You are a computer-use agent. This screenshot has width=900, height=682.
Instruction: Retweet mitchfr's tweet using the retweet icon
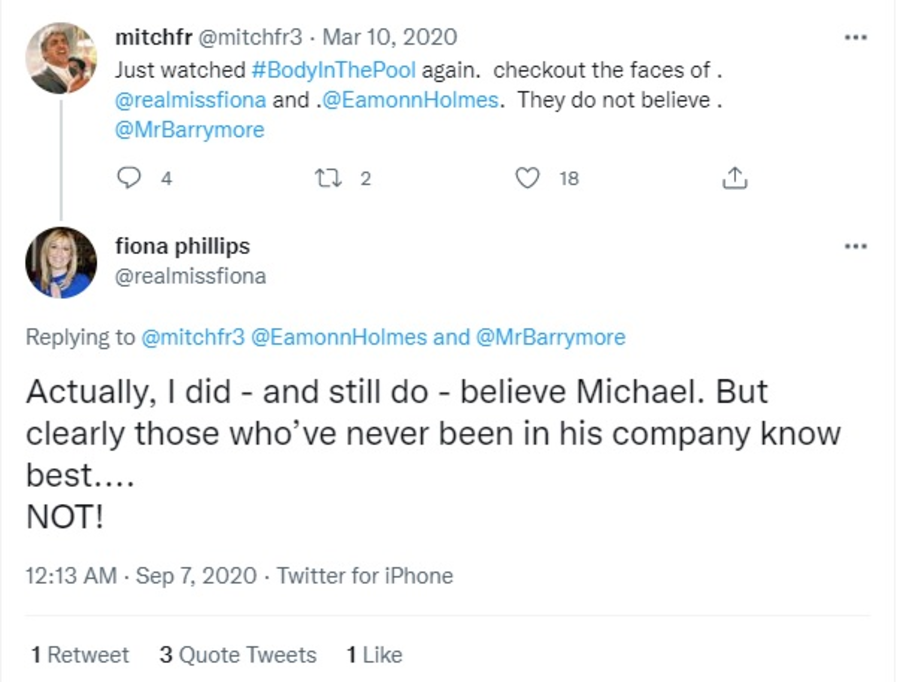(x=327, y=178)
